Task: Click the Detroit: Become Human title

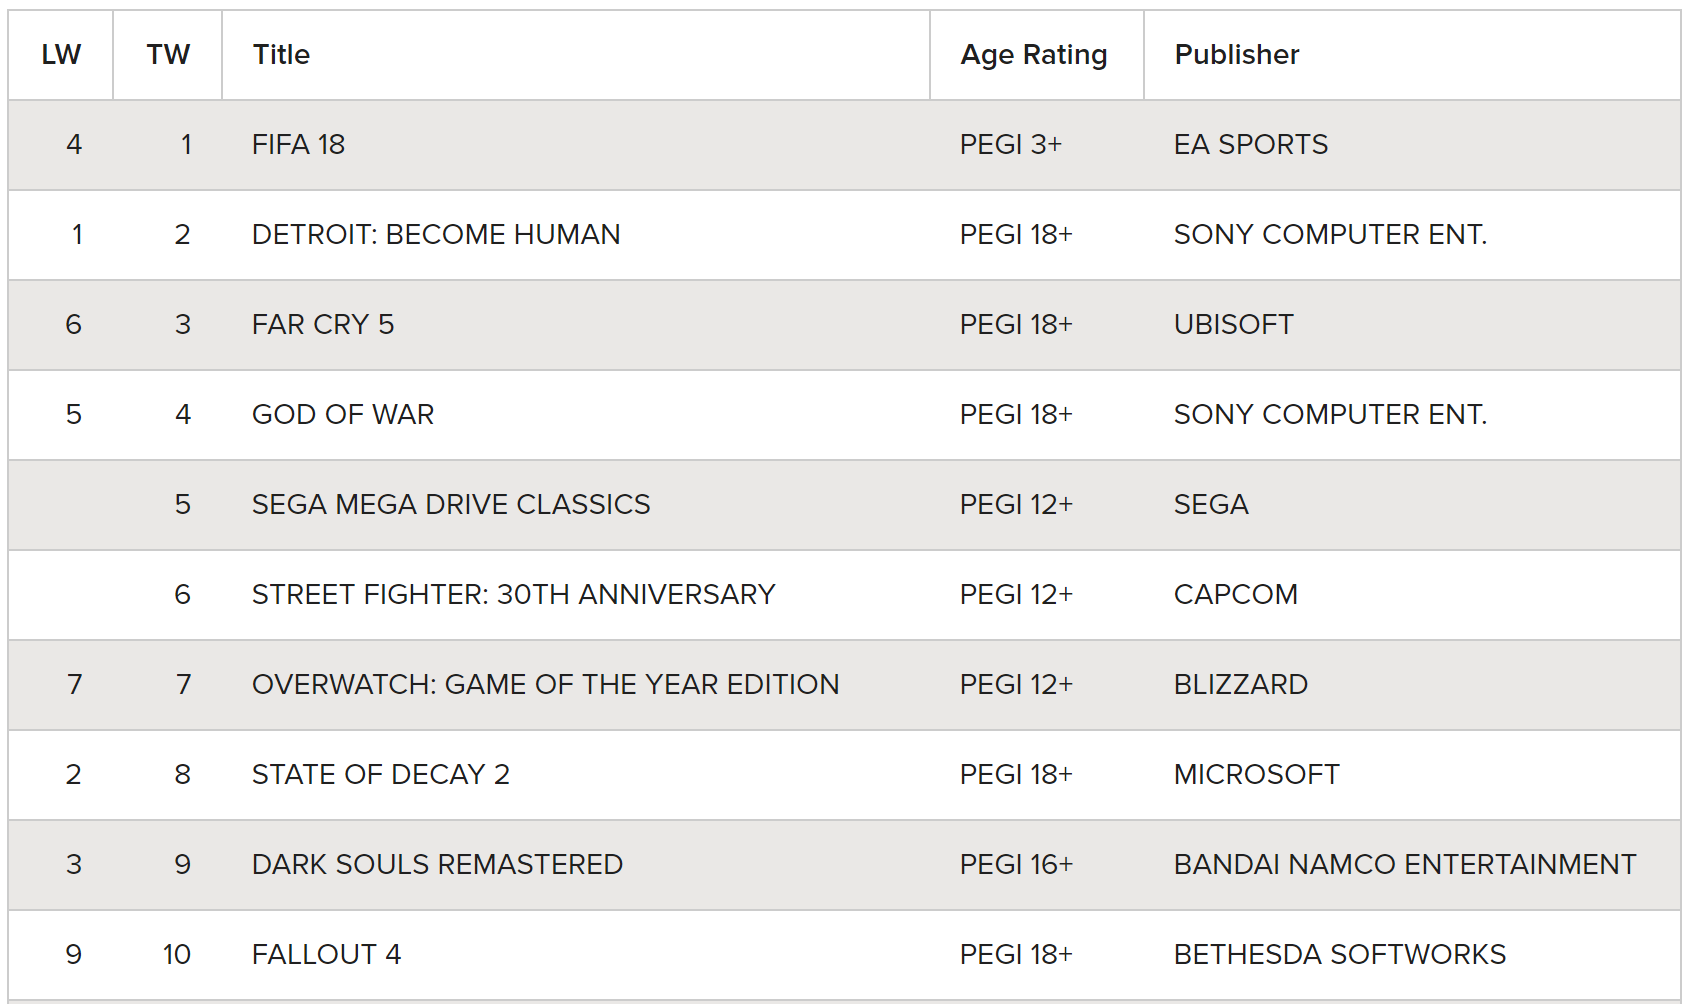Action: point(436,235)
